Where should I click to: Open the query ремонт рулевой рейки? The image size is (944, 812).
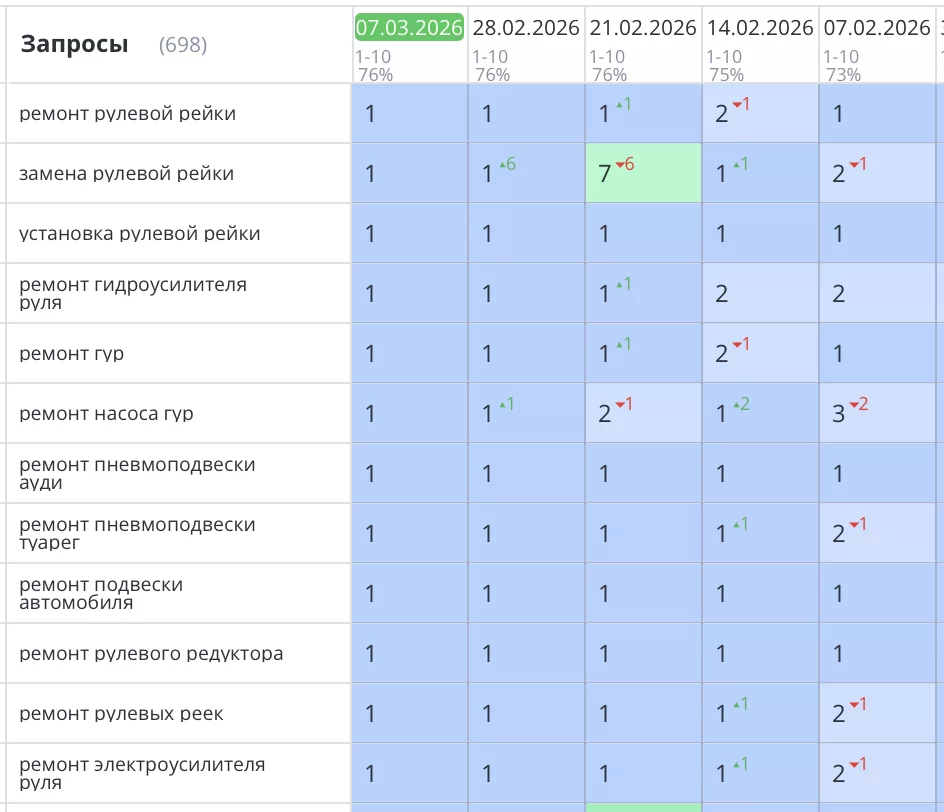(128, 114)
